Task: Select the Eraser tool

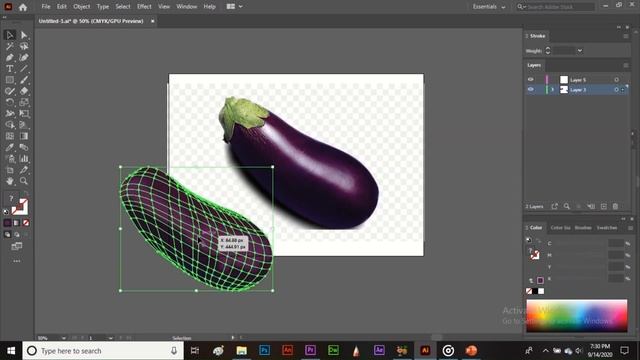Action: coord(24,91)
